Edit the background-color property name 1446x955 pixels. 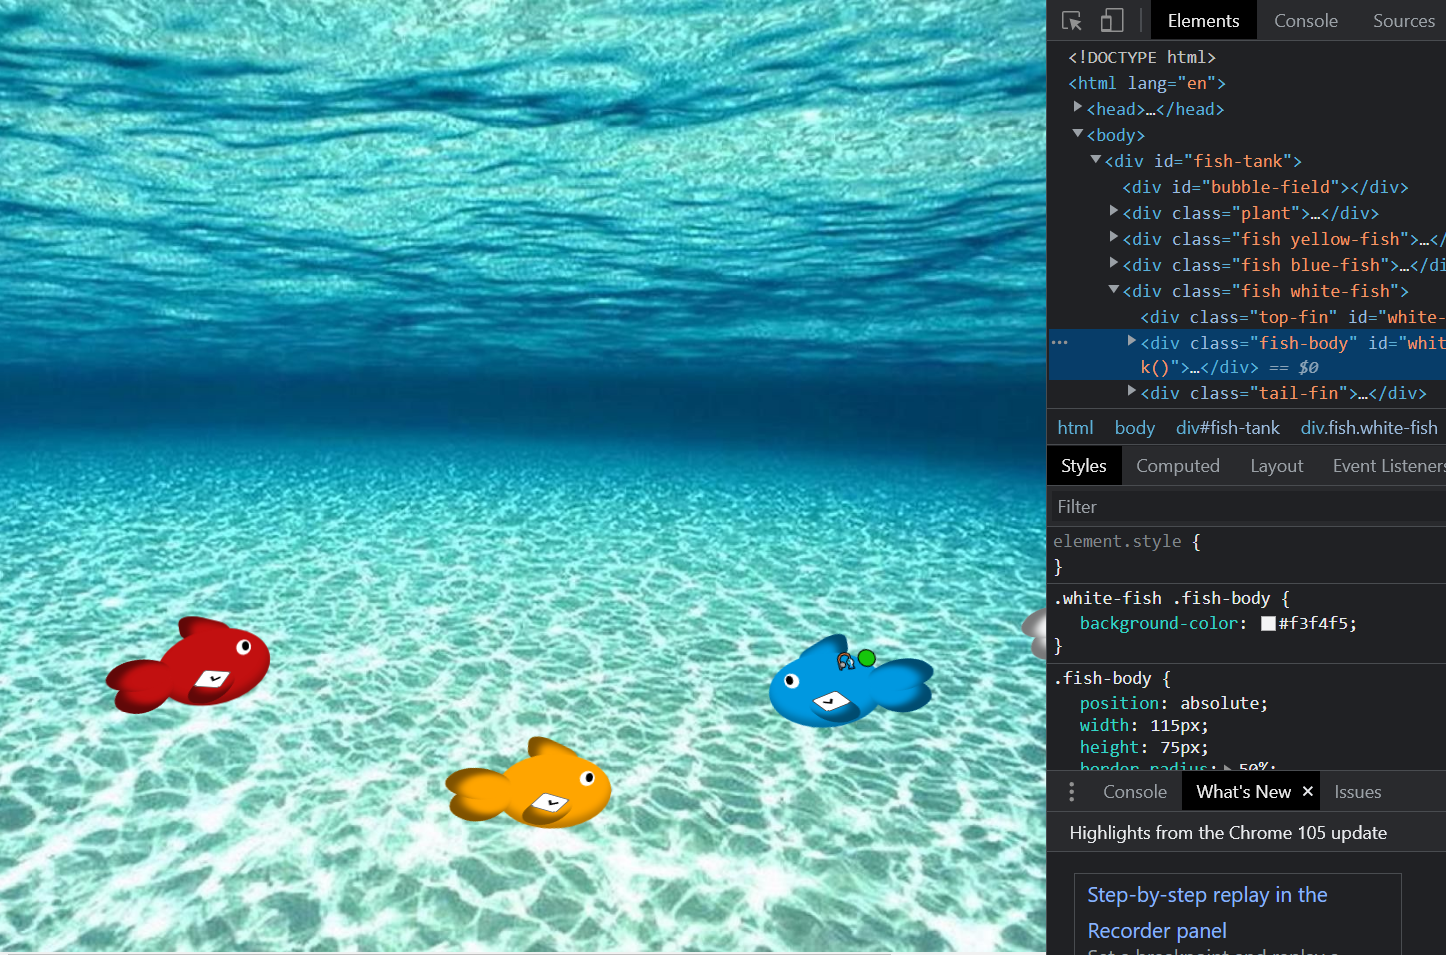click(x=1159, y=623)
